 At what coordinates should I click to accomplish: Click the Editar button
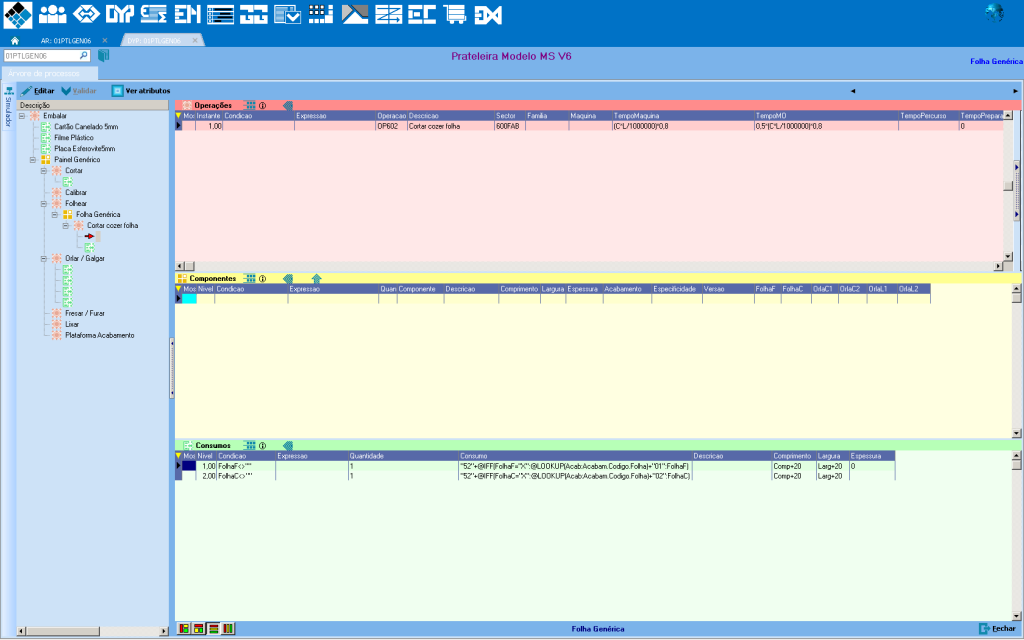click(37, 90)
